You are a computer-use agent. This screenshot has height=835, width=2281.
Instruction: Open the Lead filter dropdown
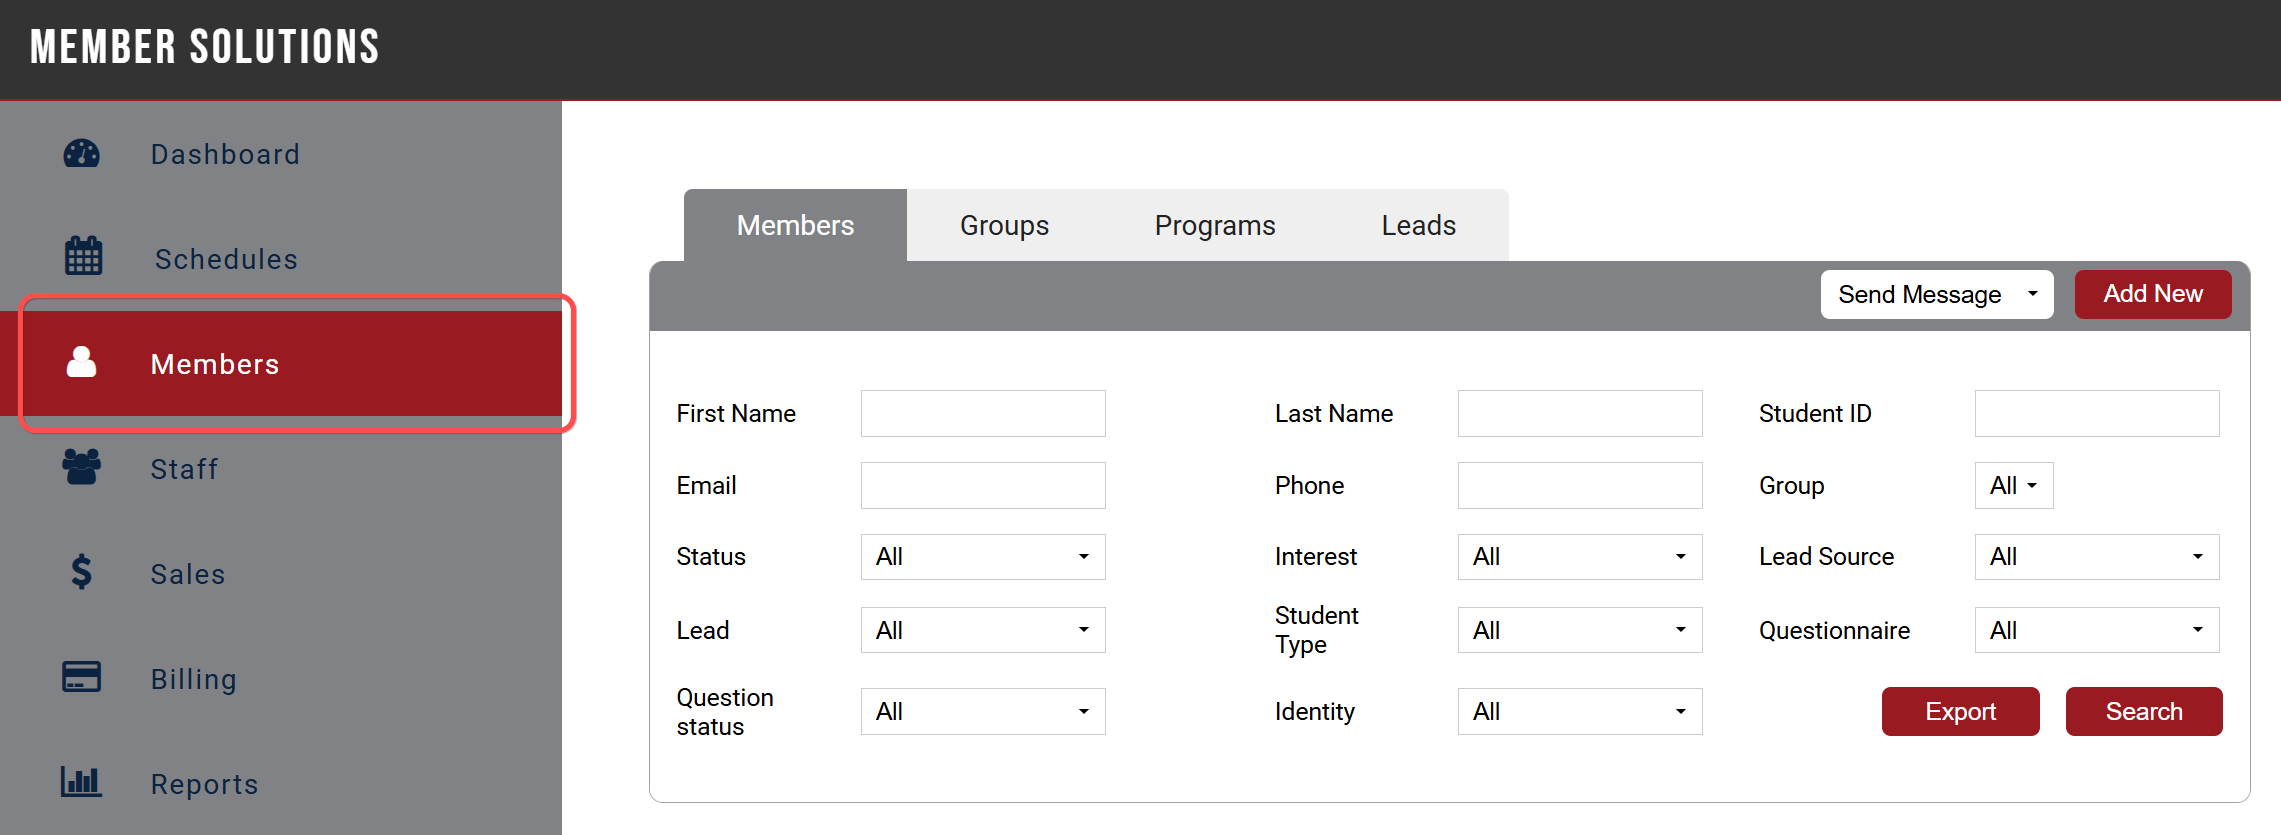(983, 630)
